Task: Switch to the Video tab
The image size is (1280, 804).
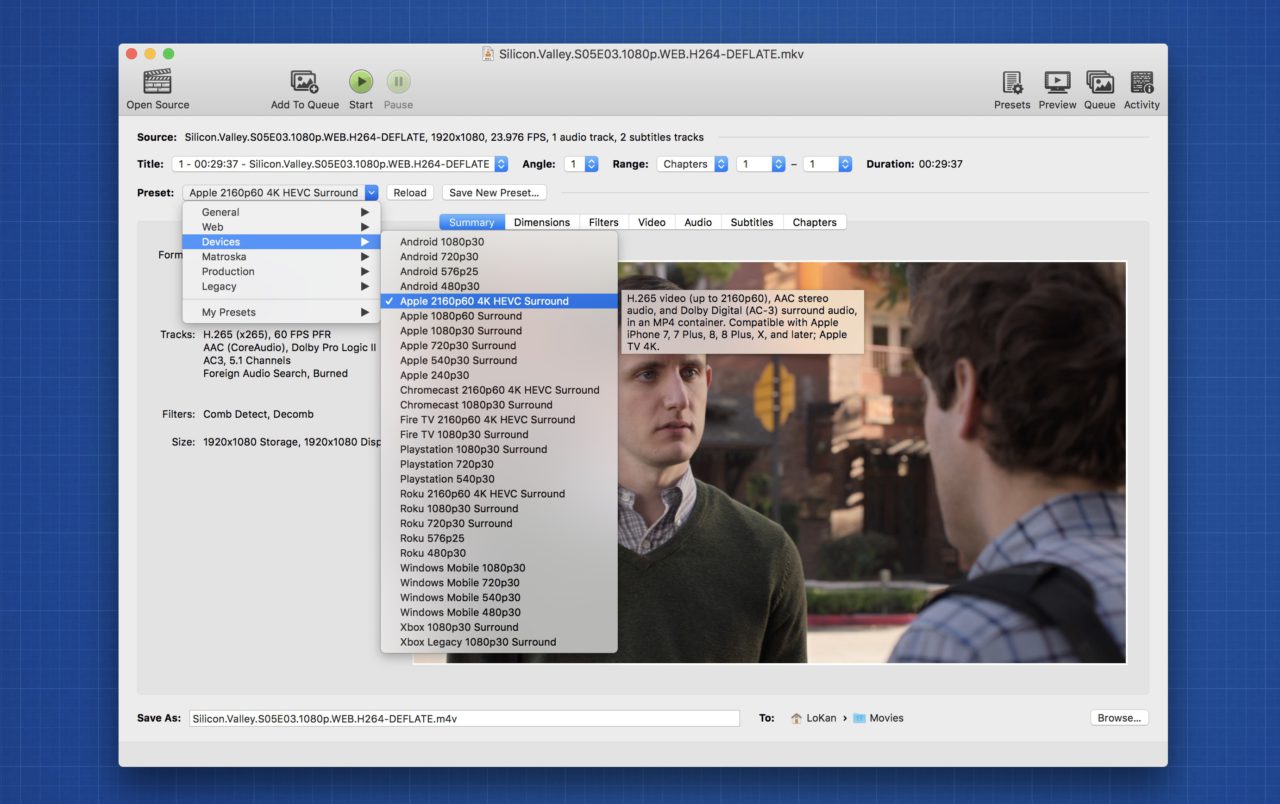Action: [651, 222]
